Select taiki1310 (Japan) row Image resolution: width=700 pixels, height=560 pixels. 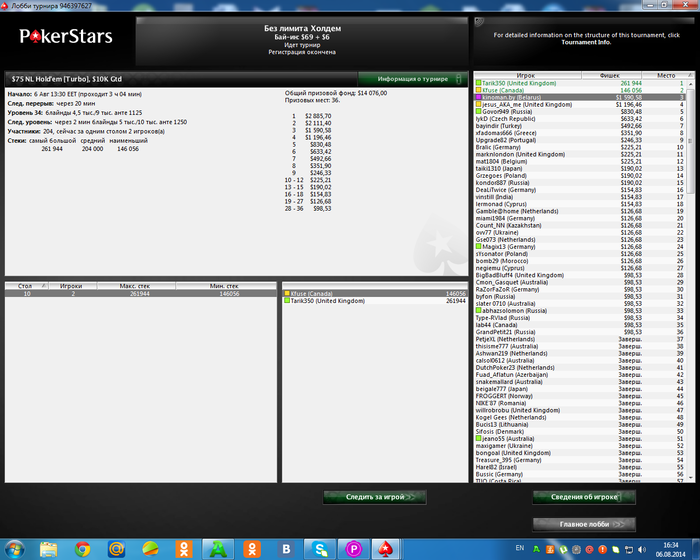coord(580,168)
